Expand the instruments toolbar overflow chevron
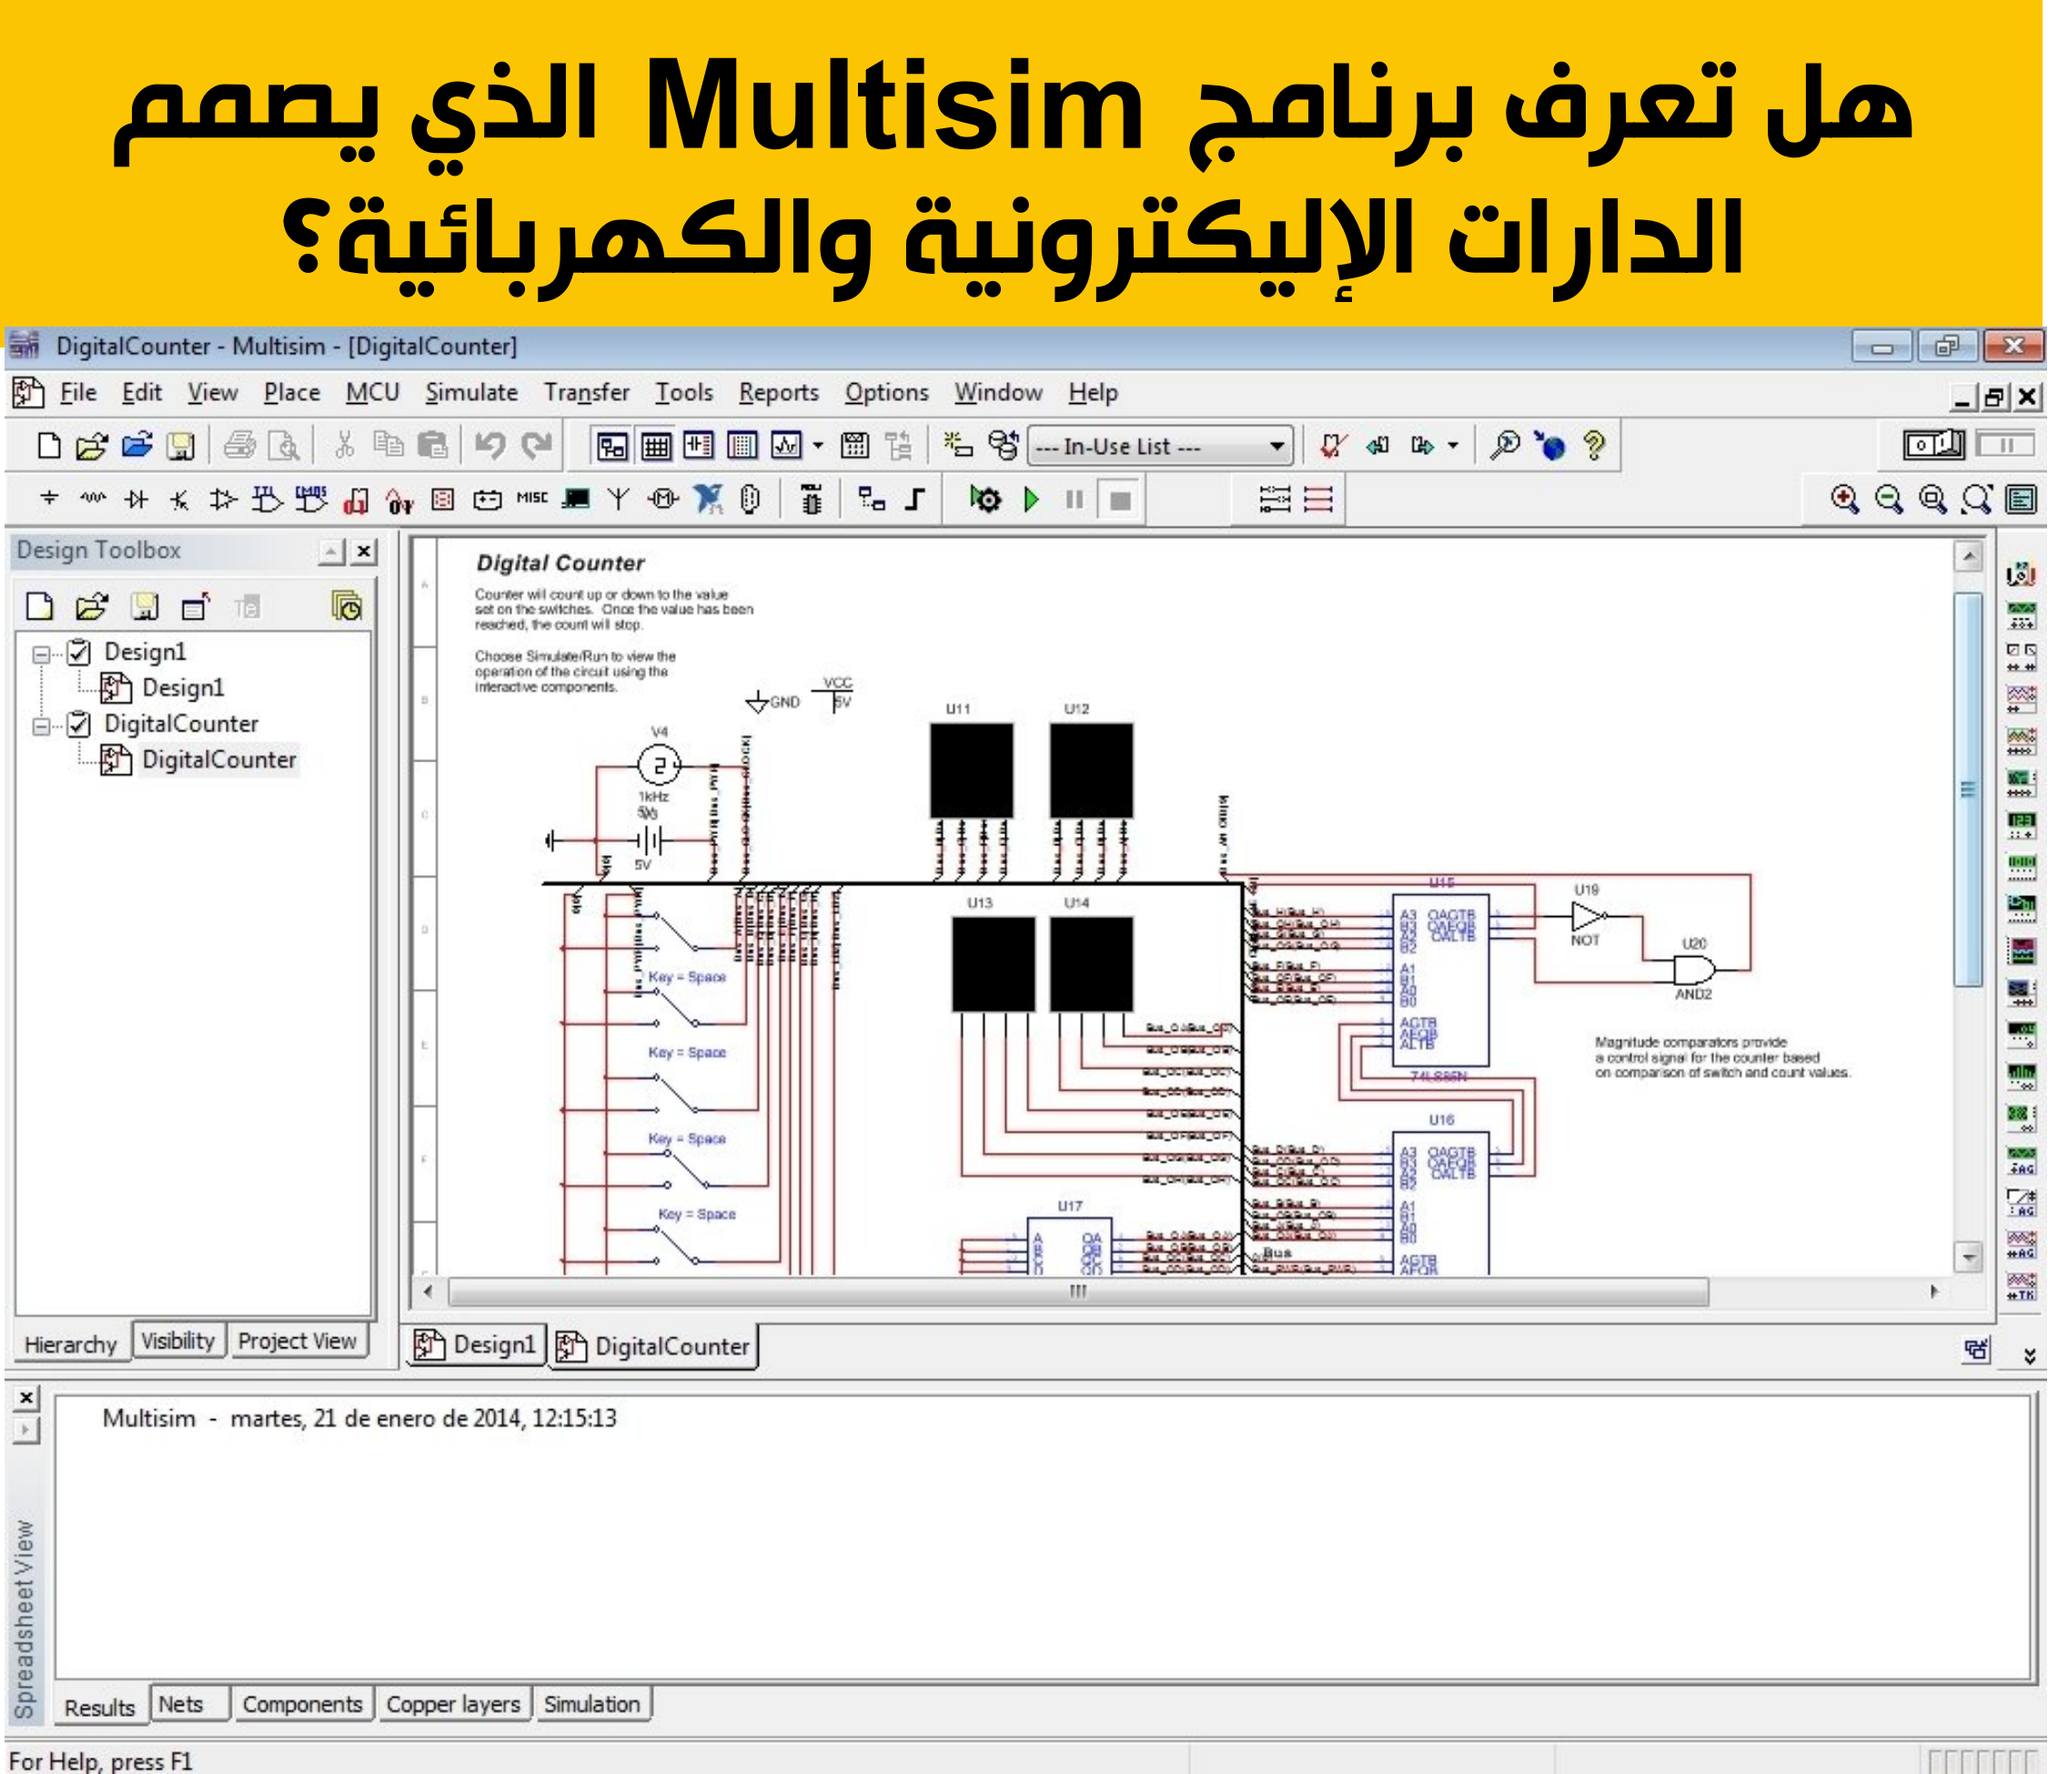 pyautogui.click(x=2029, y=1356)
